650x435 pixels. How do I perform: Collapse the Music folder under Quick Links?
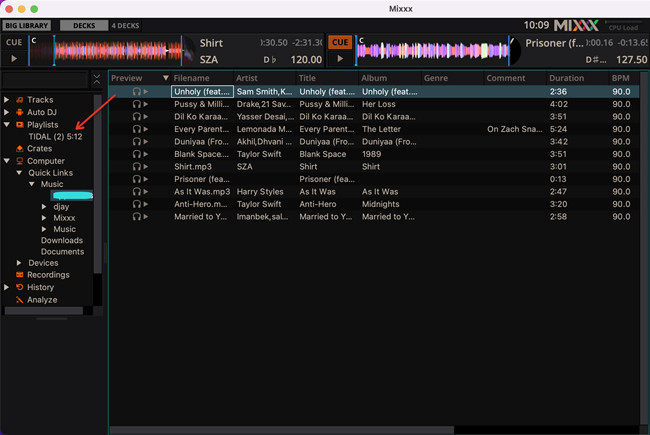[x=32, y=184]
